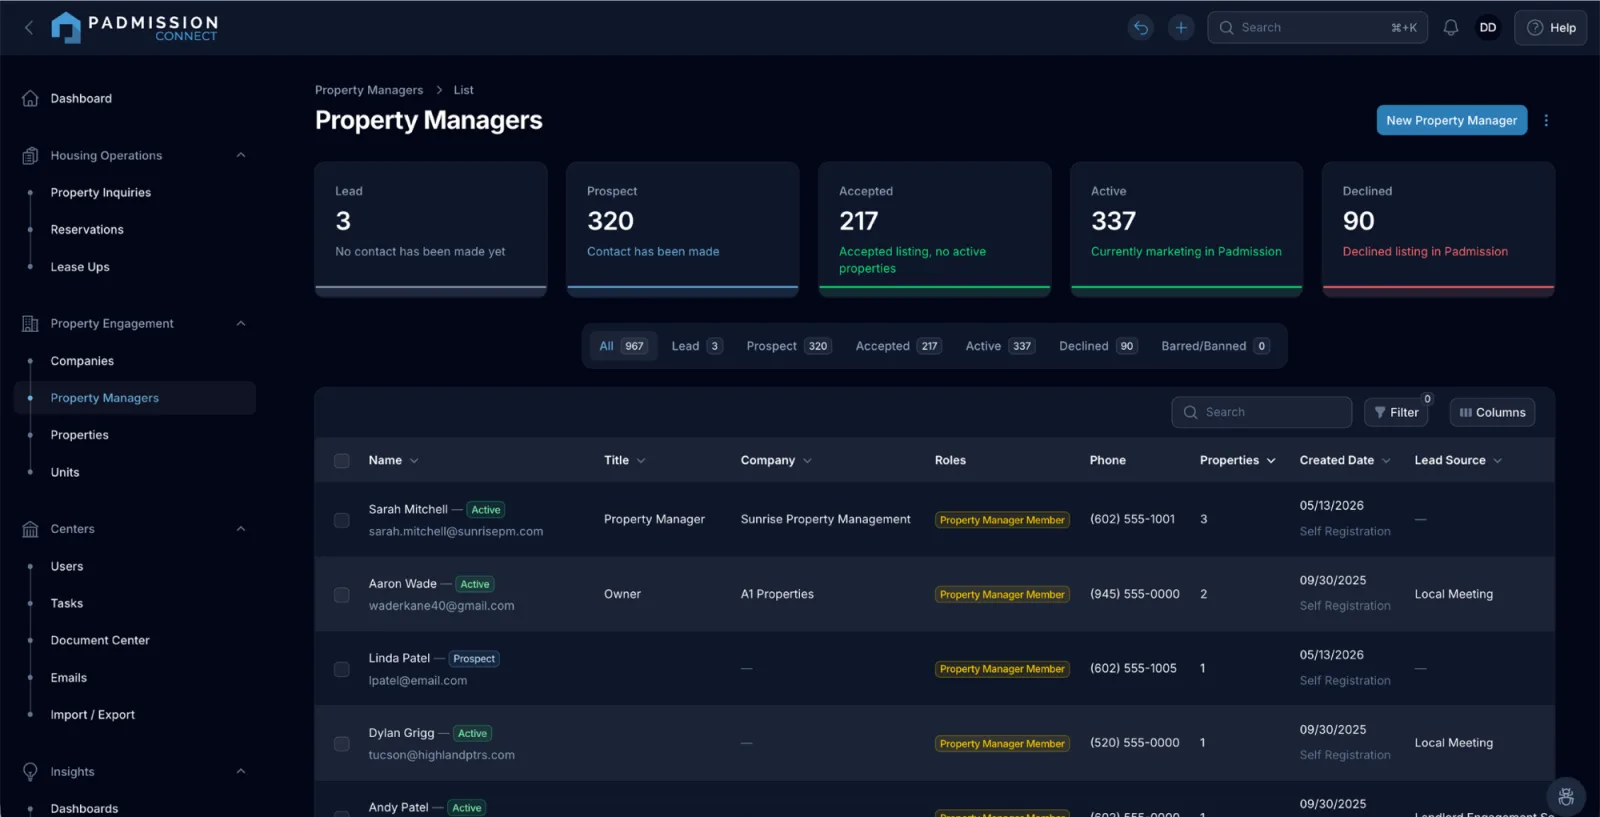Click the Insights lightbulb icon
Screen dimensions: 1600x817
(x=30, y=772)
